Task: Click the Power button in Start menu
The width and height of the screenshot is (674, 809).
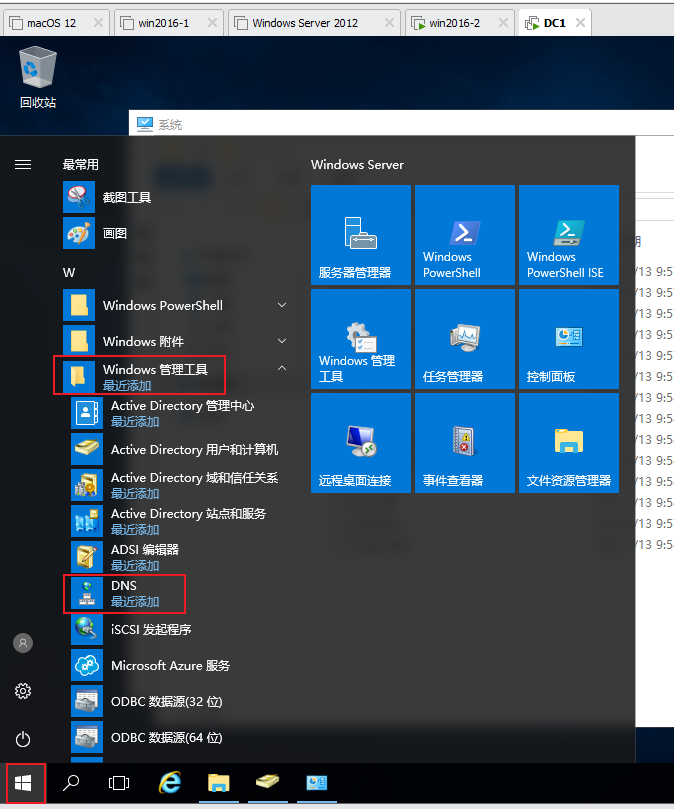Action: point(23,739)
